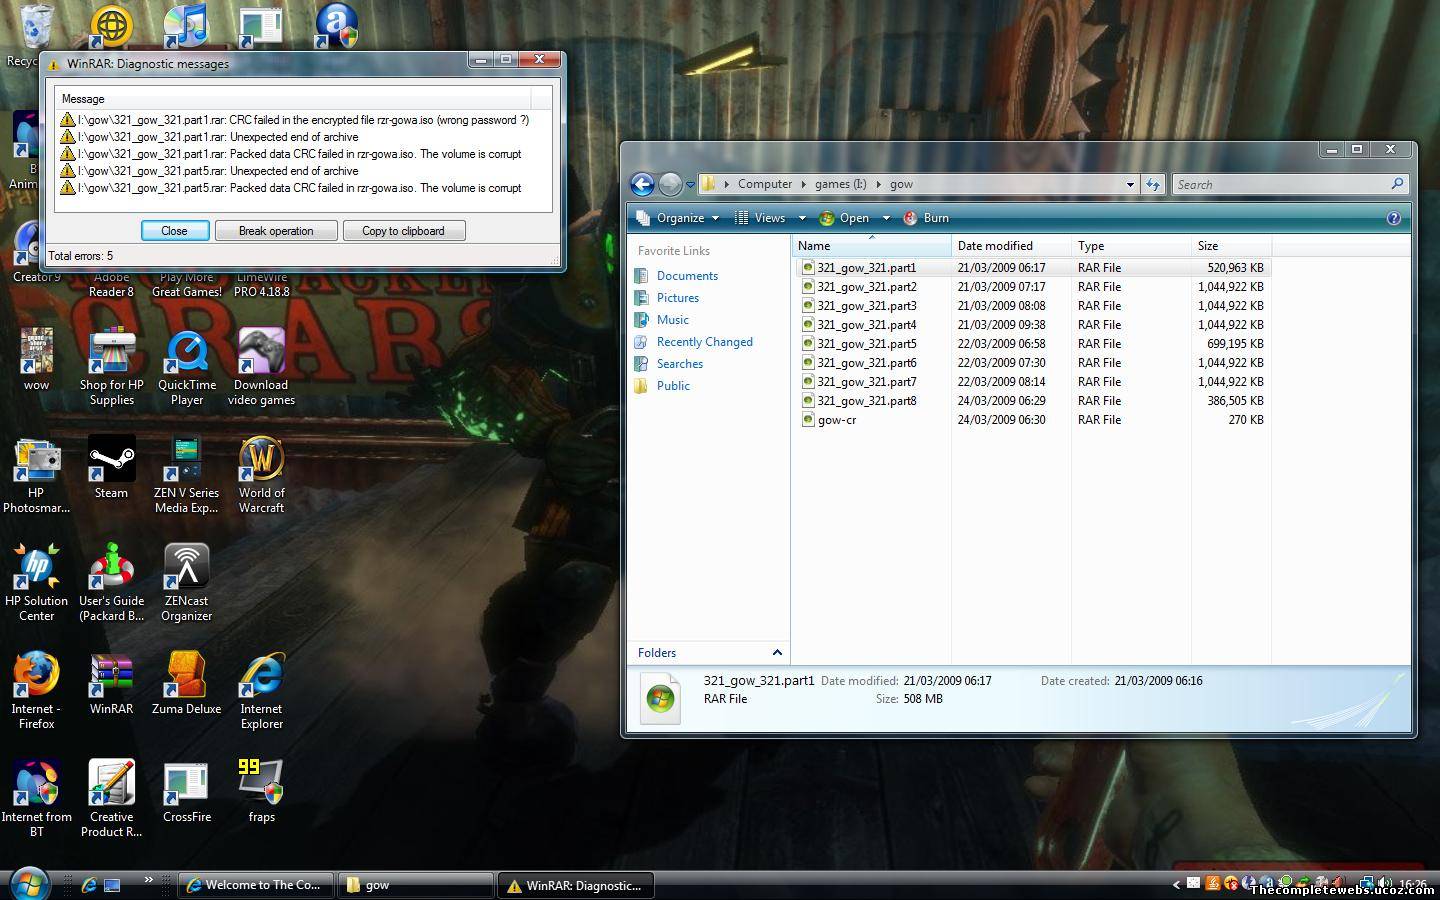Open User's Guide (Packard B... icon

point(111,582)
